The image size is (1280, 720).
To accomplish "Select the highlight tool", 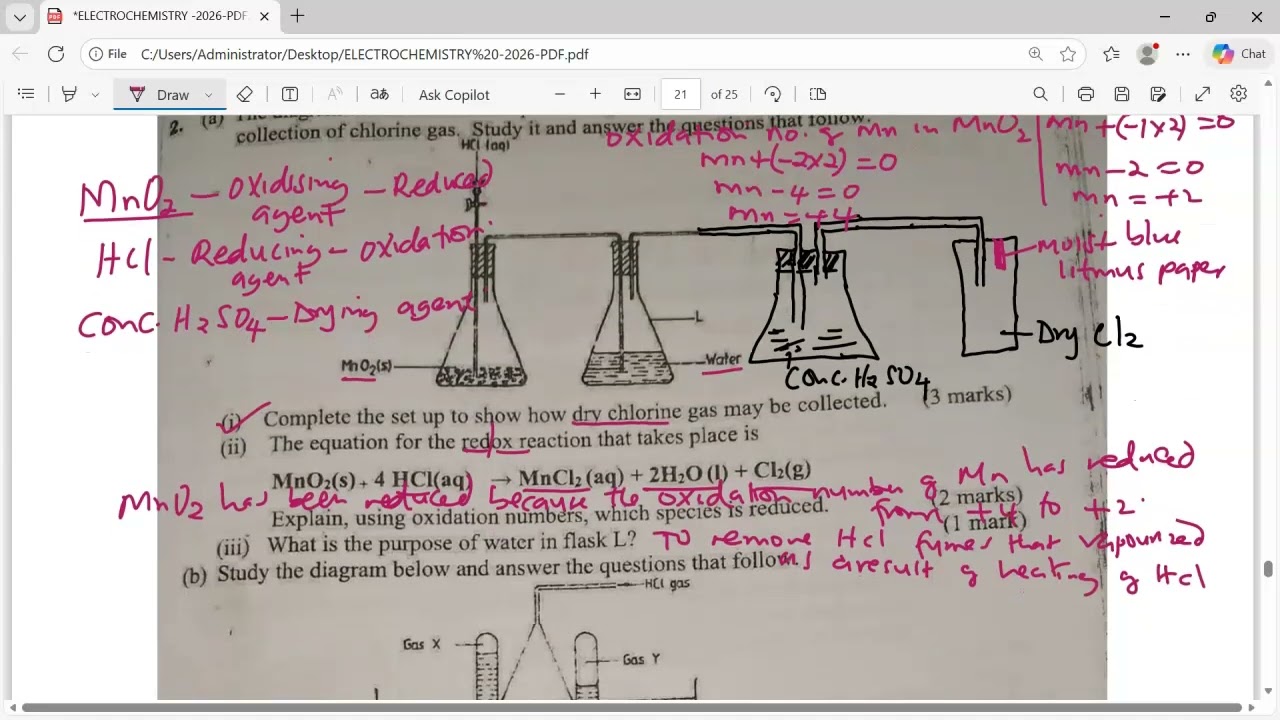I will pyautogui.click(x=69, y=94).
